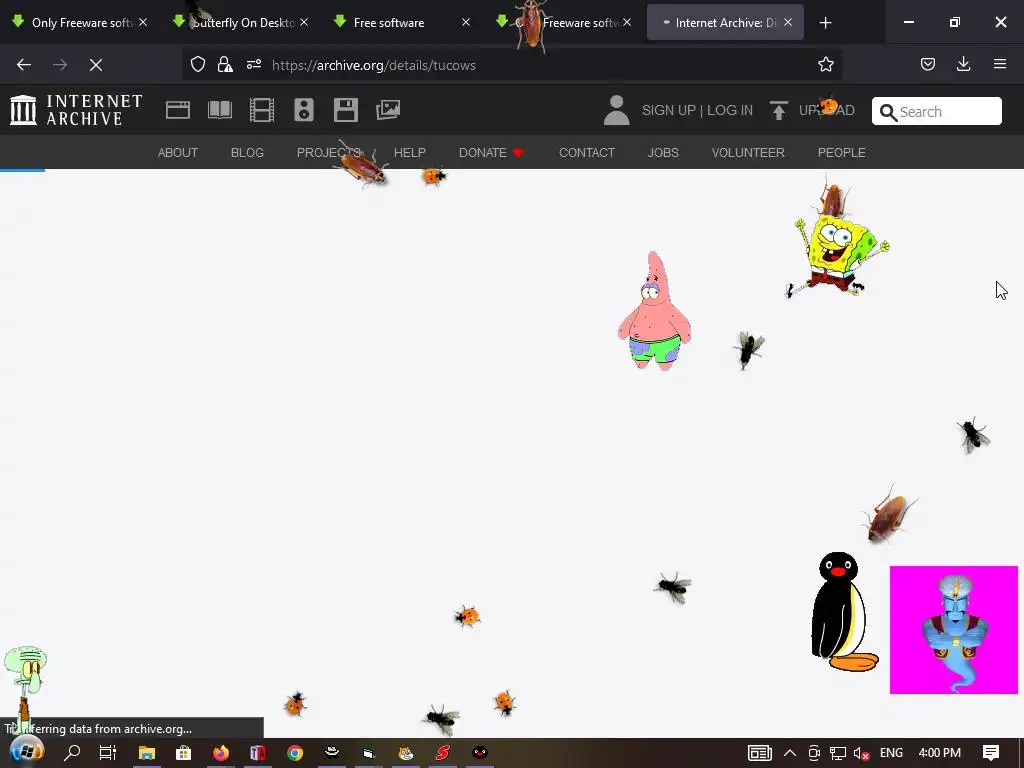Open the PEOPLE link
The image size is (1024, 768).
[x=842, y=153]
